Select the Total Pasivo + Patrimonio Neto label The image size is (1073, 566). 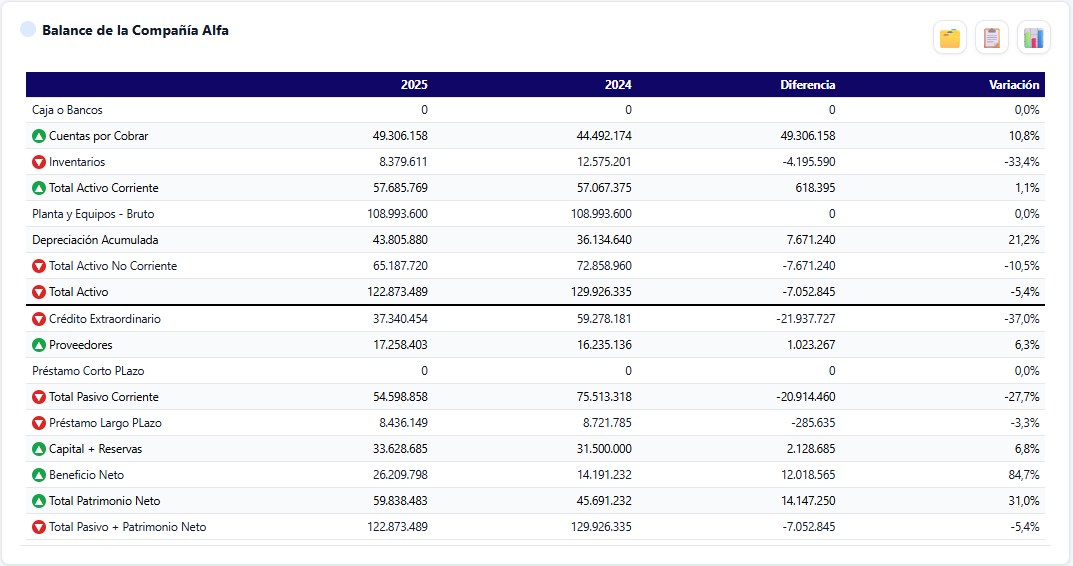coord(128,527)
